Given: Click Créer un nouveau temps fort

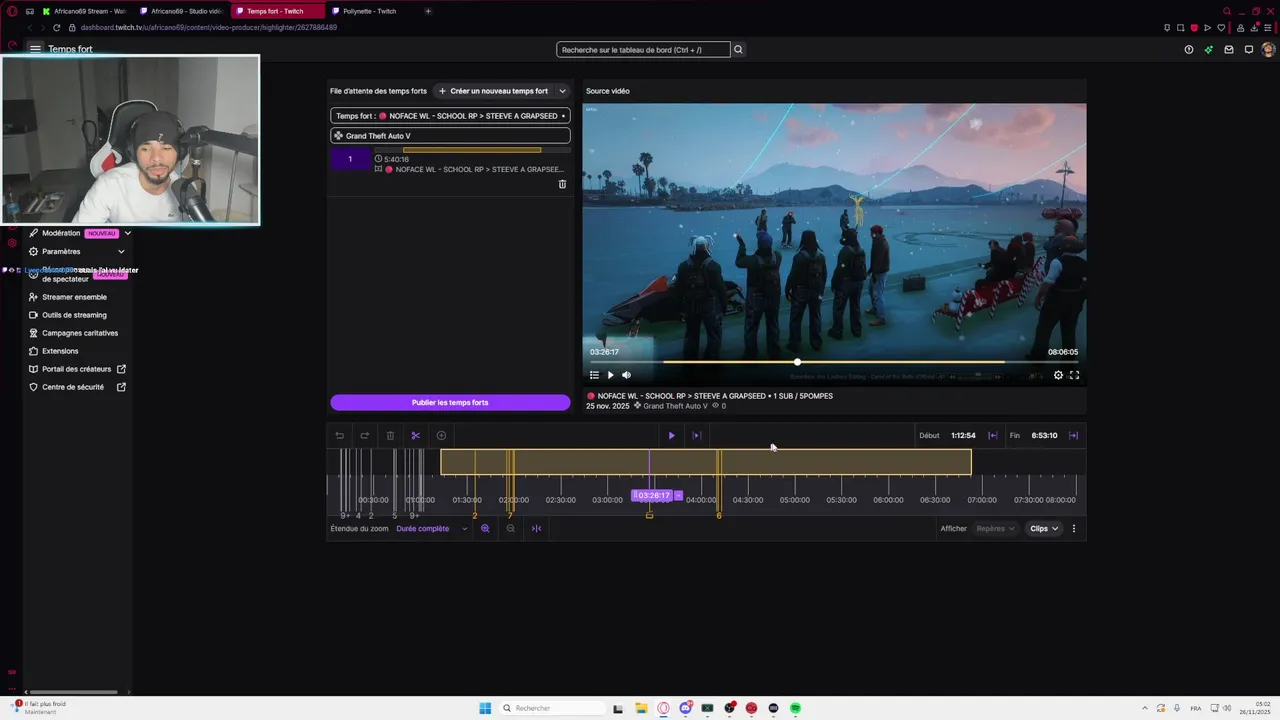Looking at the screenshot, I should 494,91.
